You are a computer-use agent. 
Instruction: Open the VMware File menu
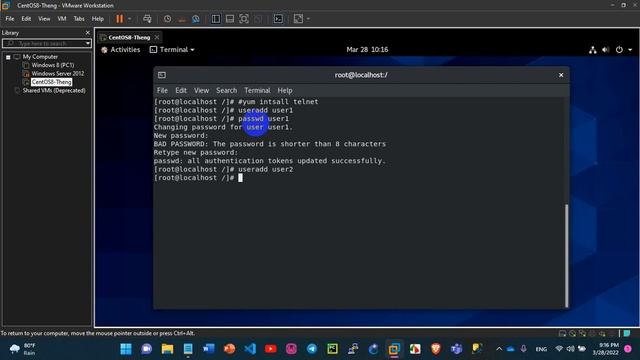pyautogui.click(x=10, y=19)
